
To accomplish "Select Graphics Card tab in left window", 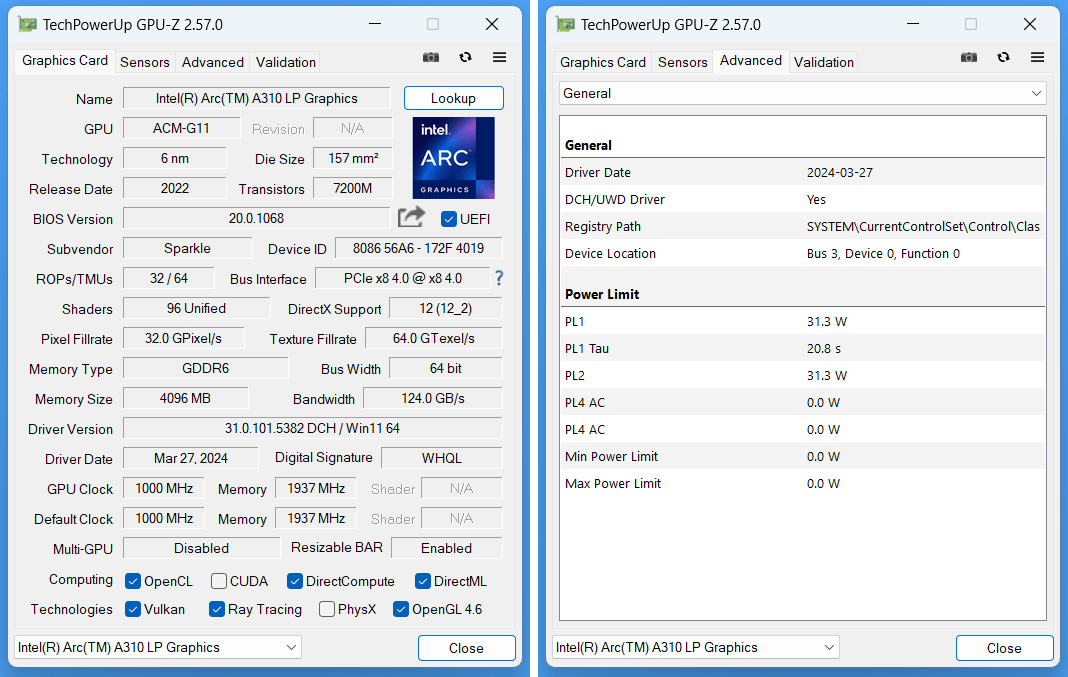I will (x=65, y=61).
